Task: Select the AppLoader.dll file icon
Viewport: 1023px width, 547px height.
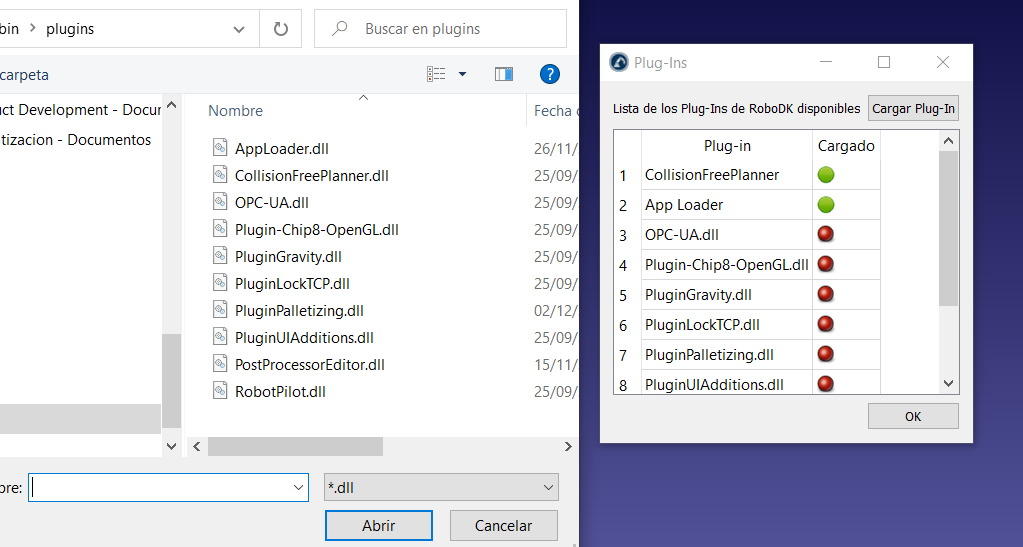Action: point(221,148)
